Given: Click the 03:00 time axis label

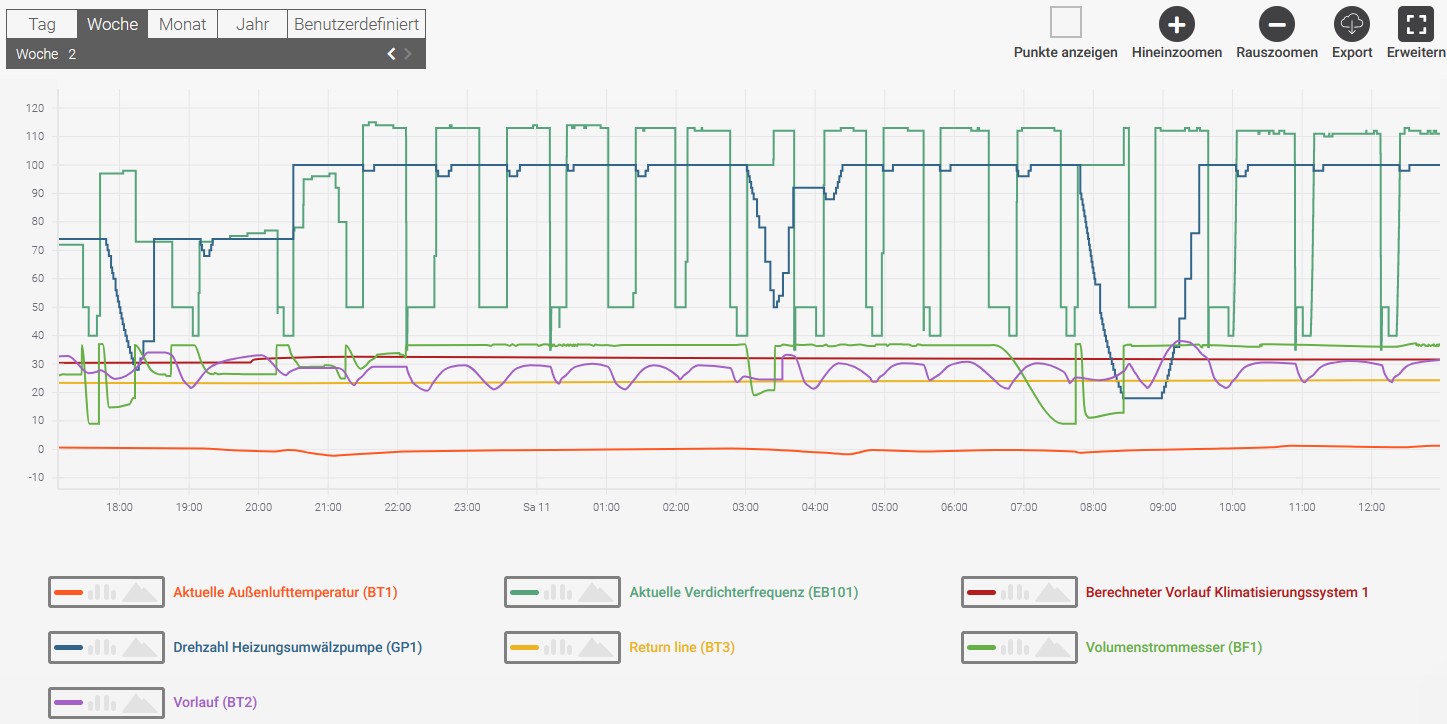Looking at the screenshot, I should [745, 507].
